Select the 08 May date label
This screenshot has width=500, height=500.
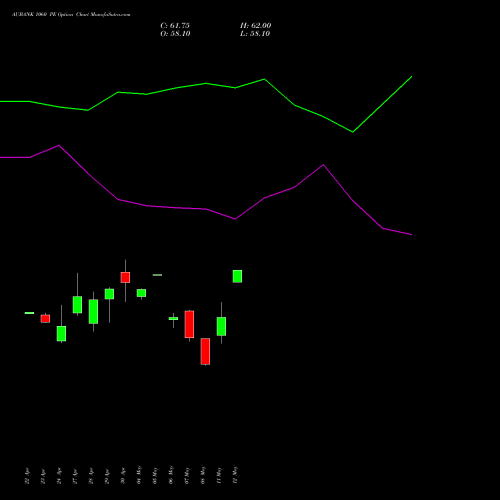coord(203,475)
